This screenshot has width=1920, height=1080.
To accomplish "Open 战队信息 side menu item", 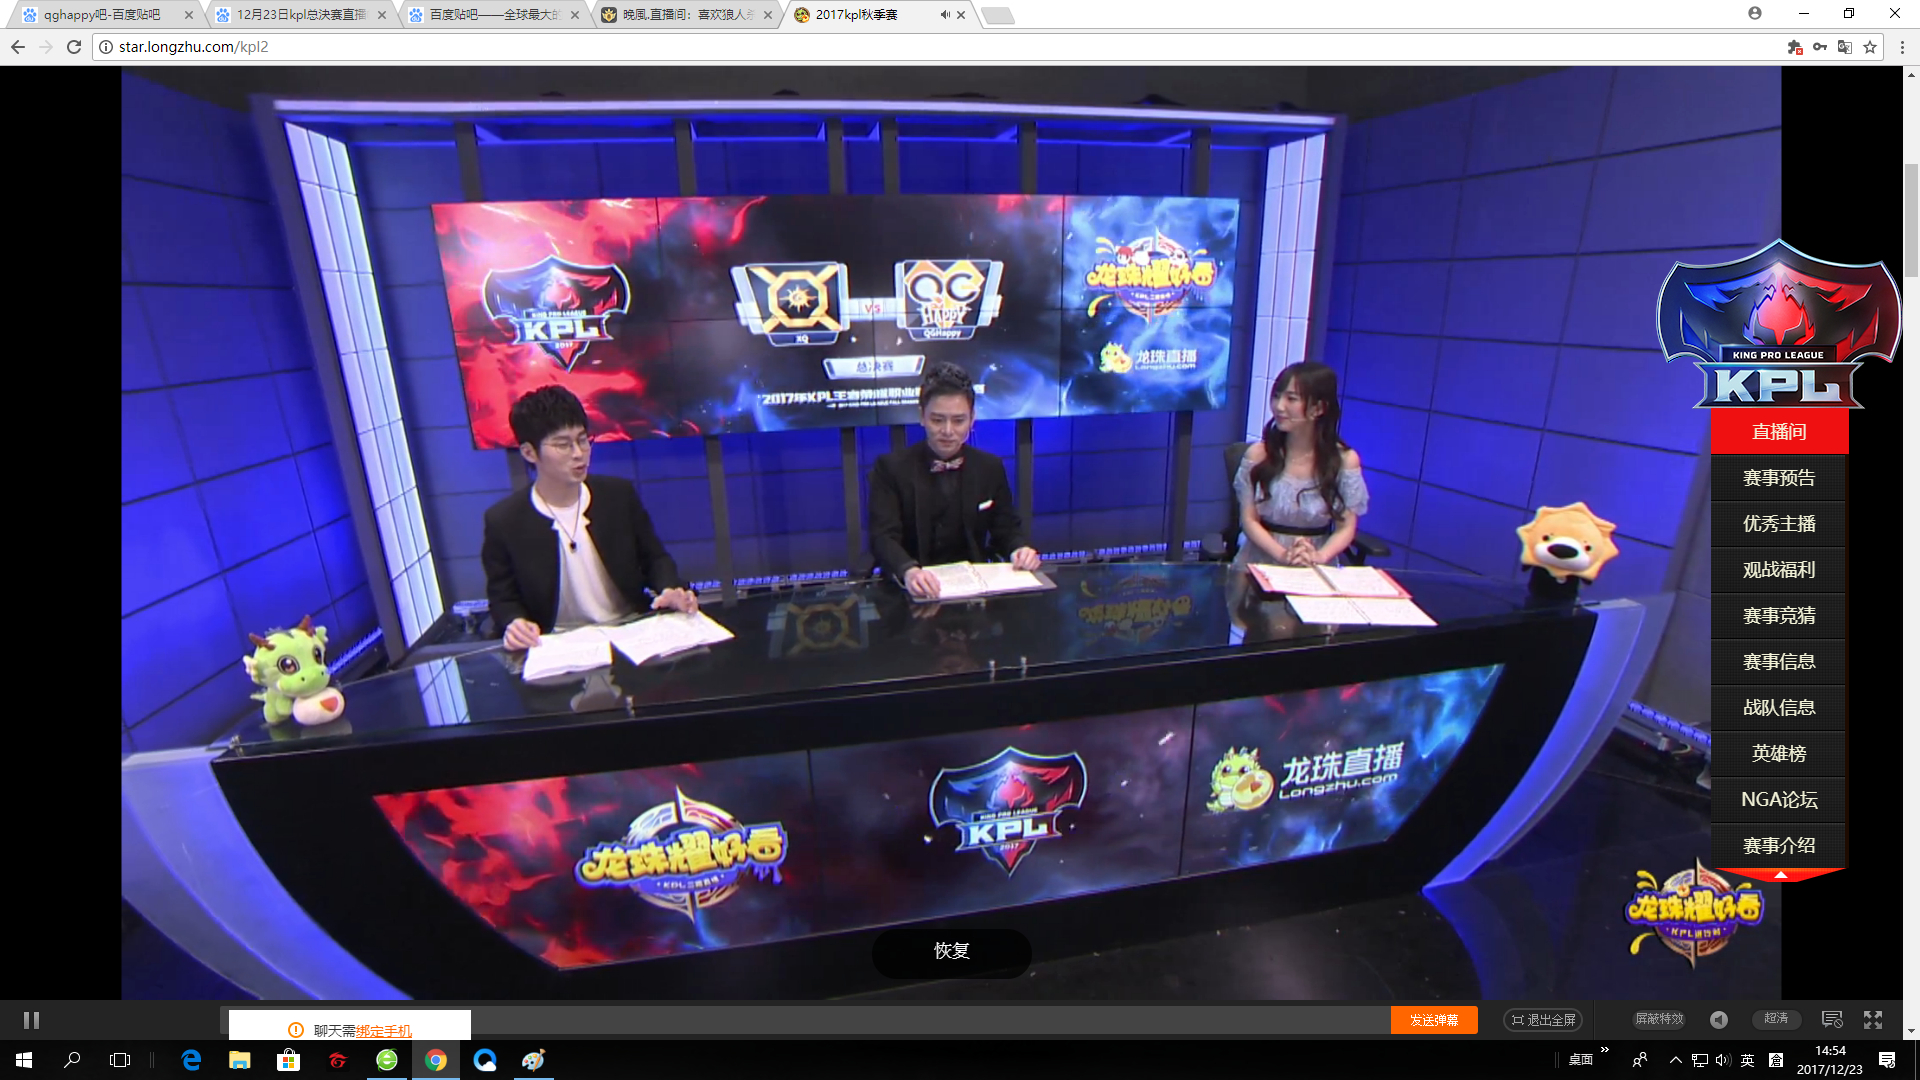I will [1778, 708].
